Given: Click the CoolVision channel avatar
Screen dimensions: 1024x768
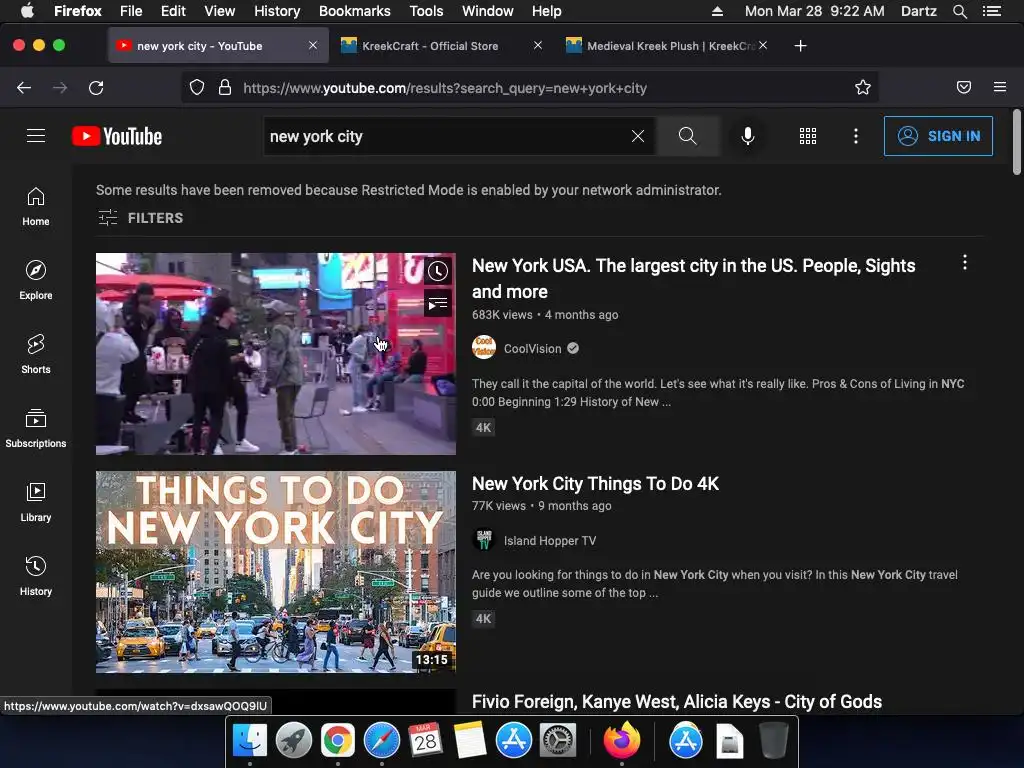Looking at the screenshot, I should (484, 348).
